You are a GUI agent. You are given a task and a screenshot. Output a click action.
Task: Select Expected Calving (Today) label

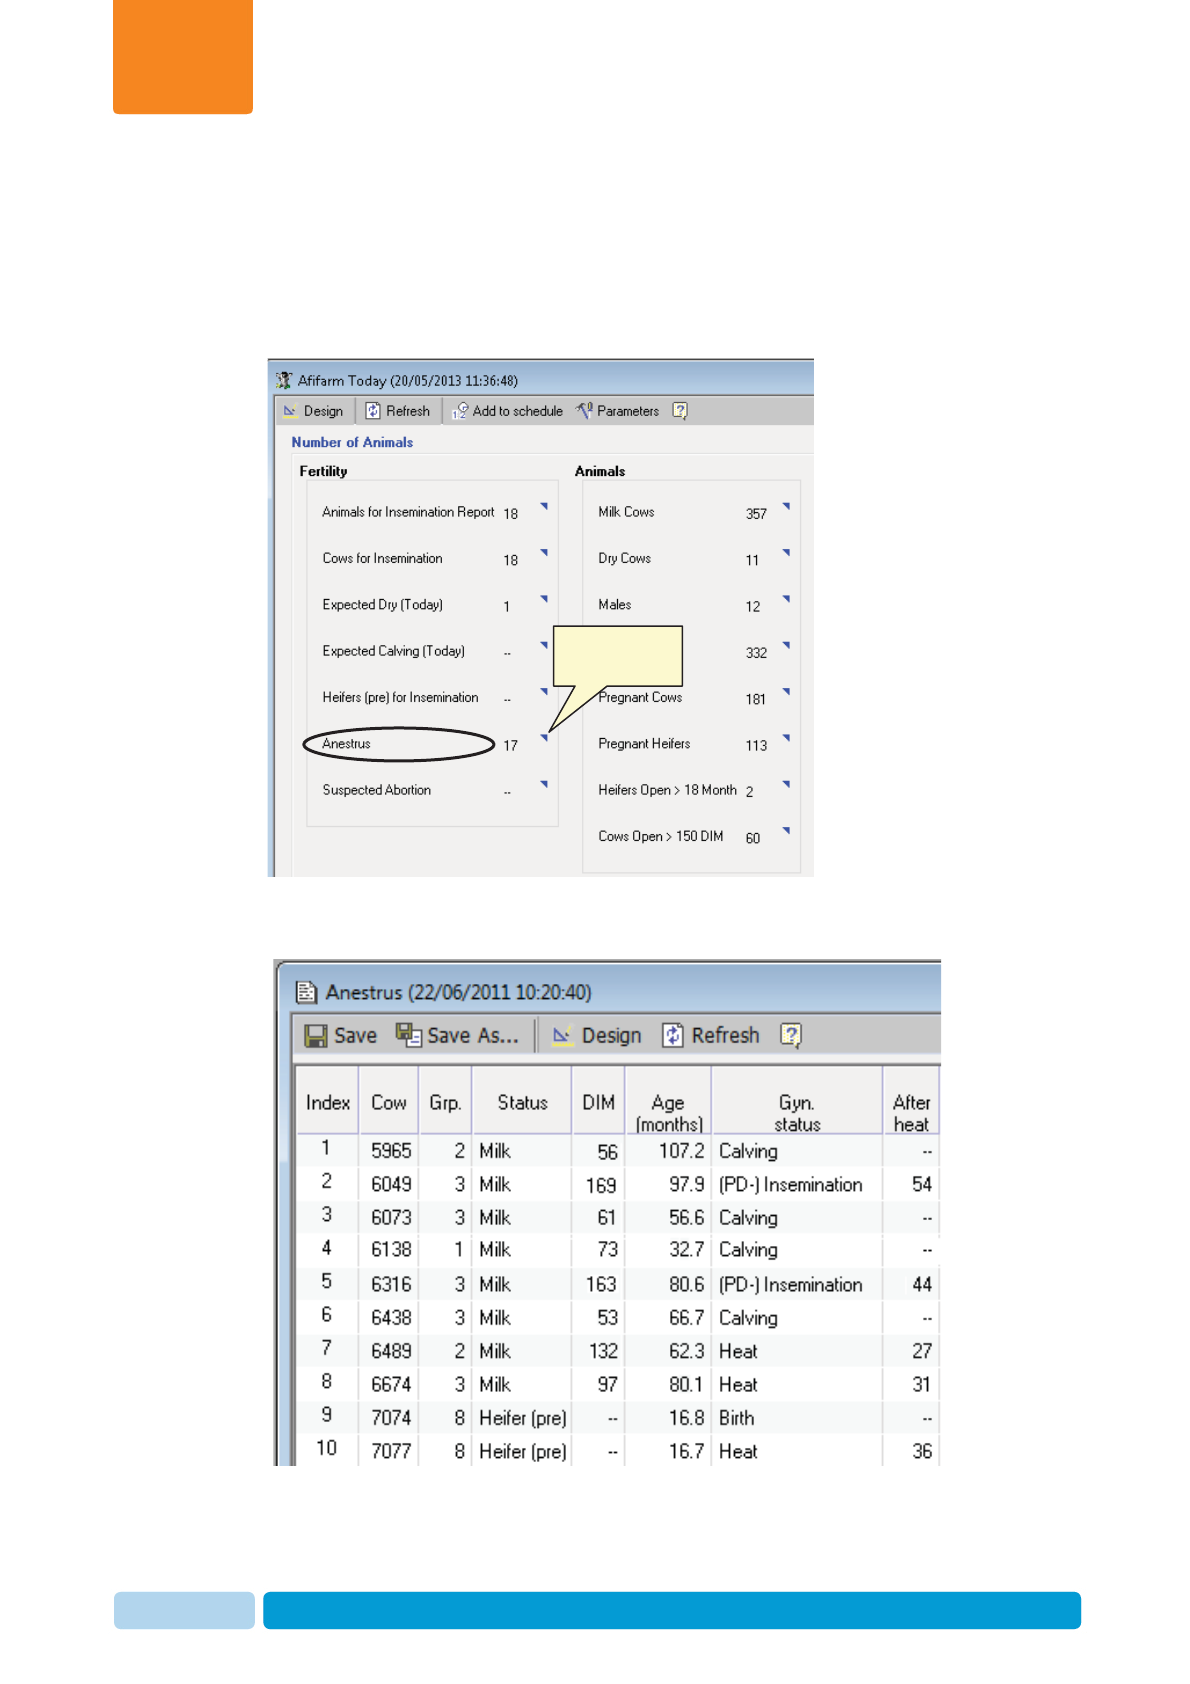[x=393, y=651]
